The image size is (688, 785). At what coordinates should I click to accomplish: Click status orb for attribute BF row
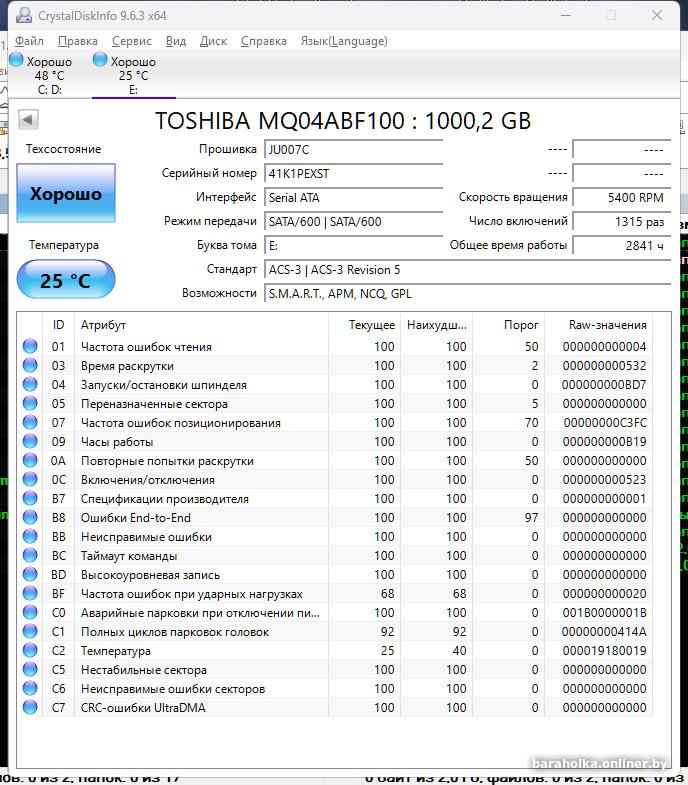(x=30, y=593)
